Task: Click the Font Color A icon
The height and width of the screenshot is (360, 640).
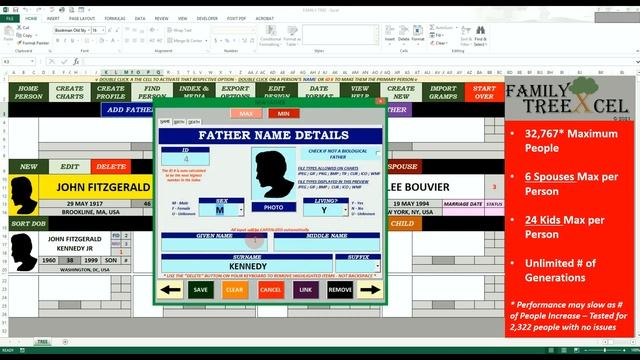Action: click(x=113, y=40)
